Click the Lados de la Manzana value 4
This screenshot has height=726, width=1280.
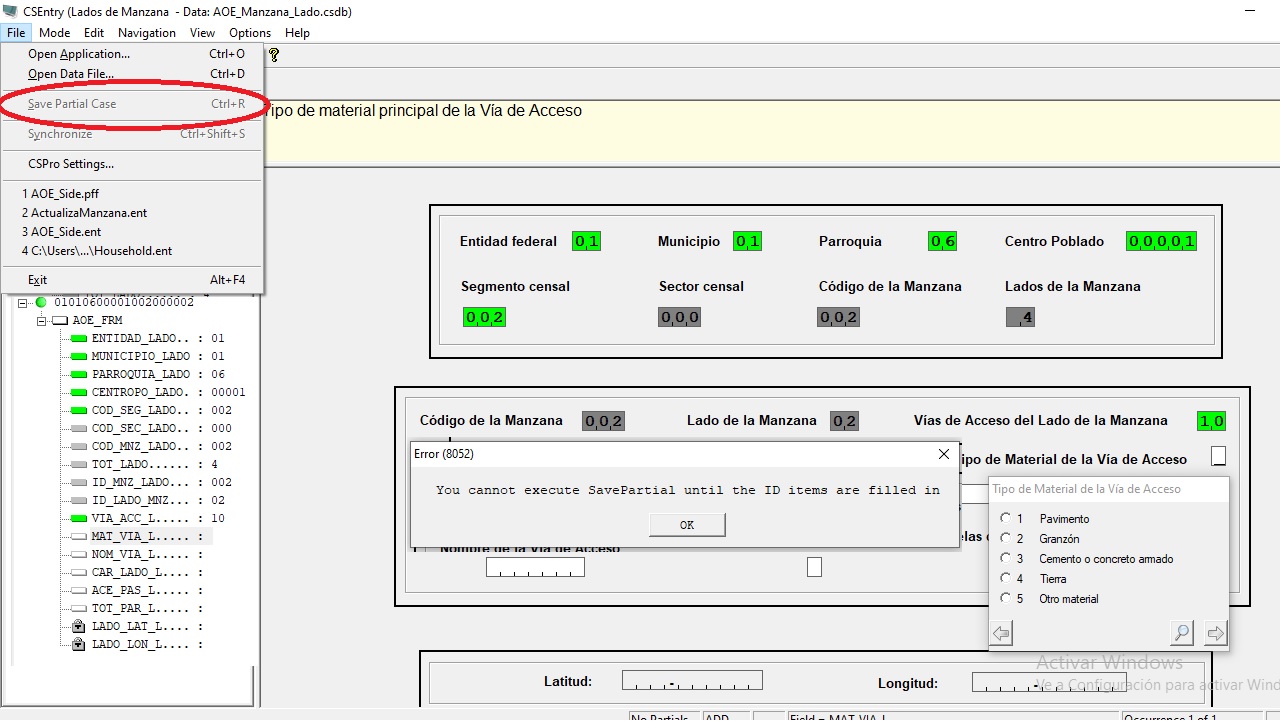[x=1020, y=317]
